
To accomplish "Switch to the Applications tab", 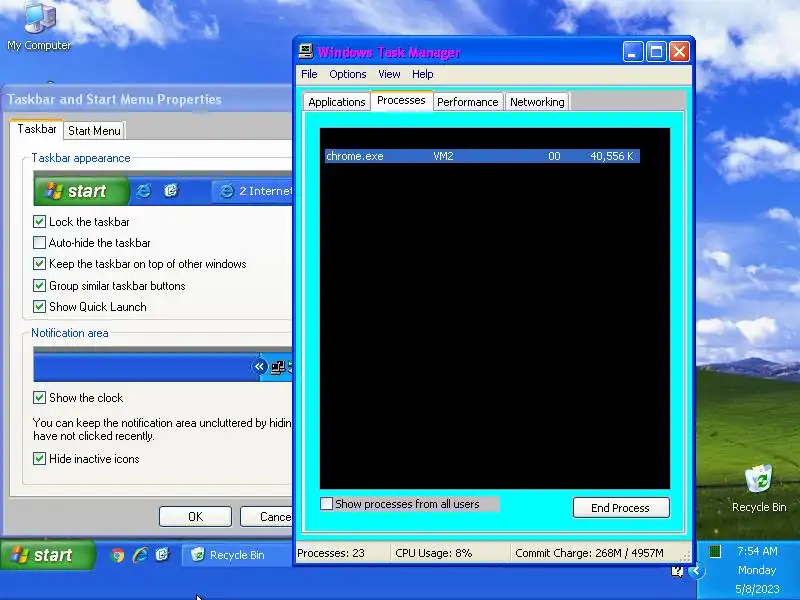I will tap(337, 102).
